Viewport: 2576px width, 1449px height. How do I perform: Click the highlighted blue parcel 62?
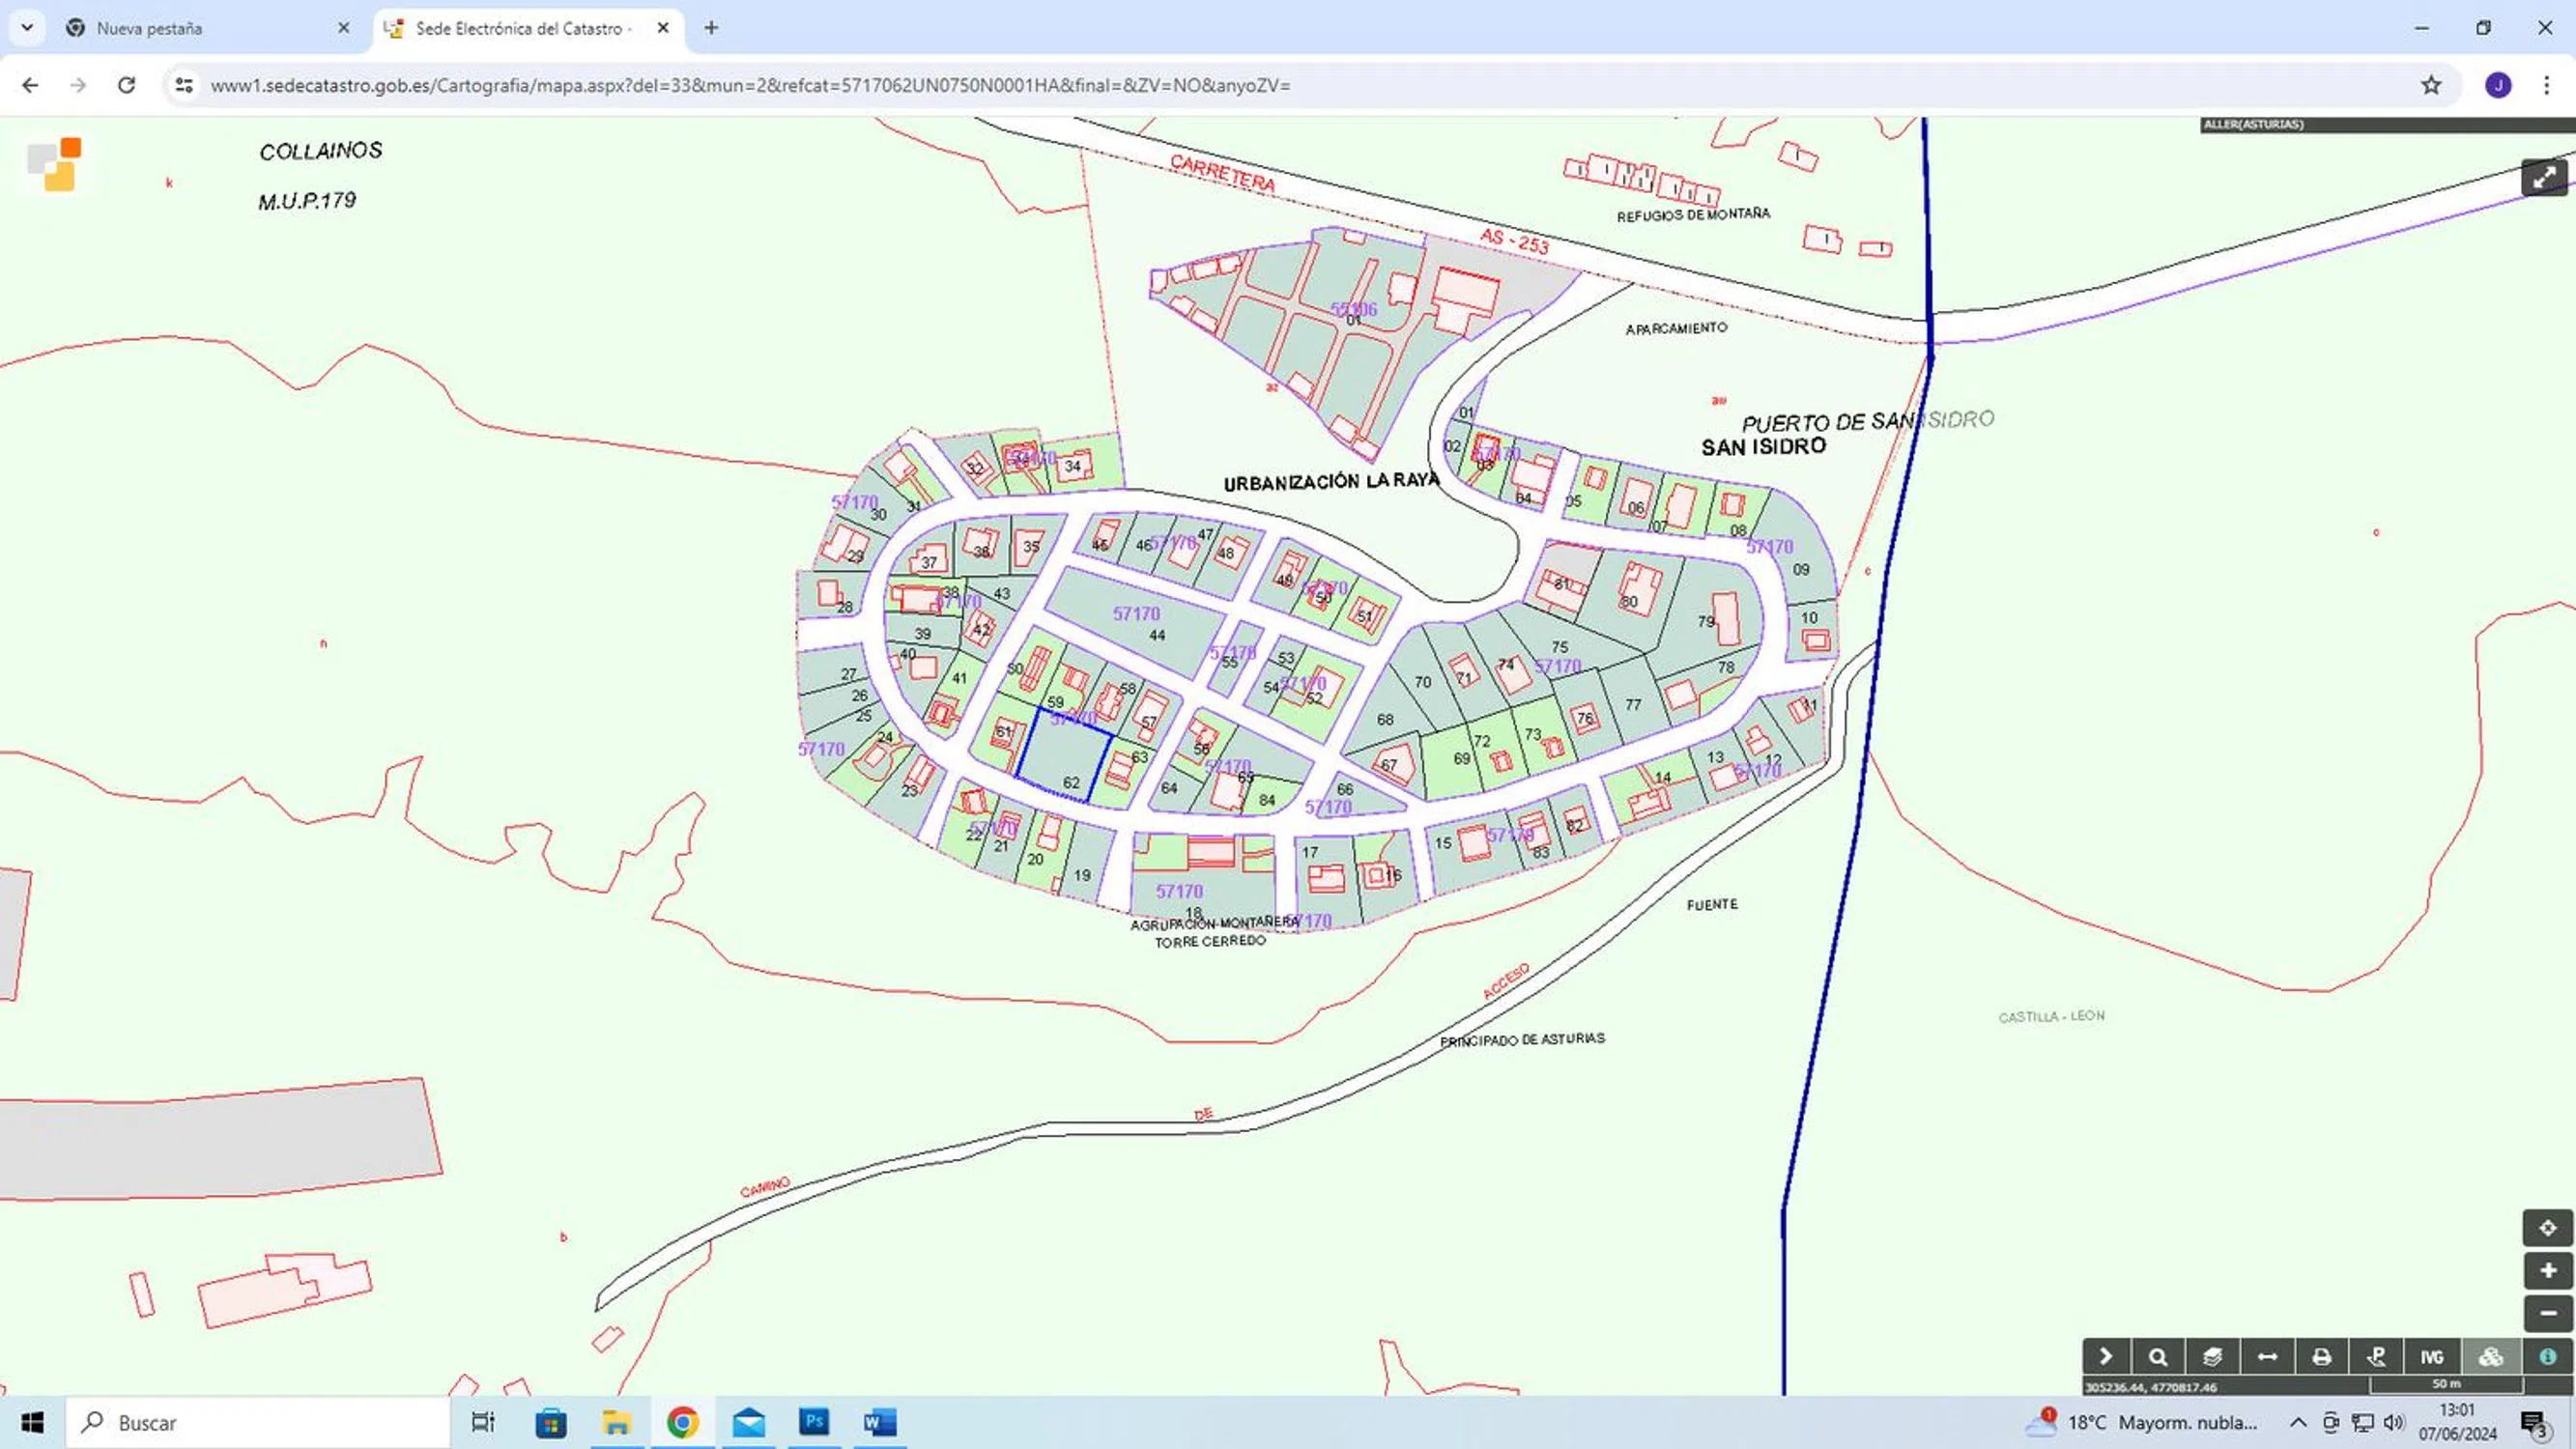coord(1062,757)
